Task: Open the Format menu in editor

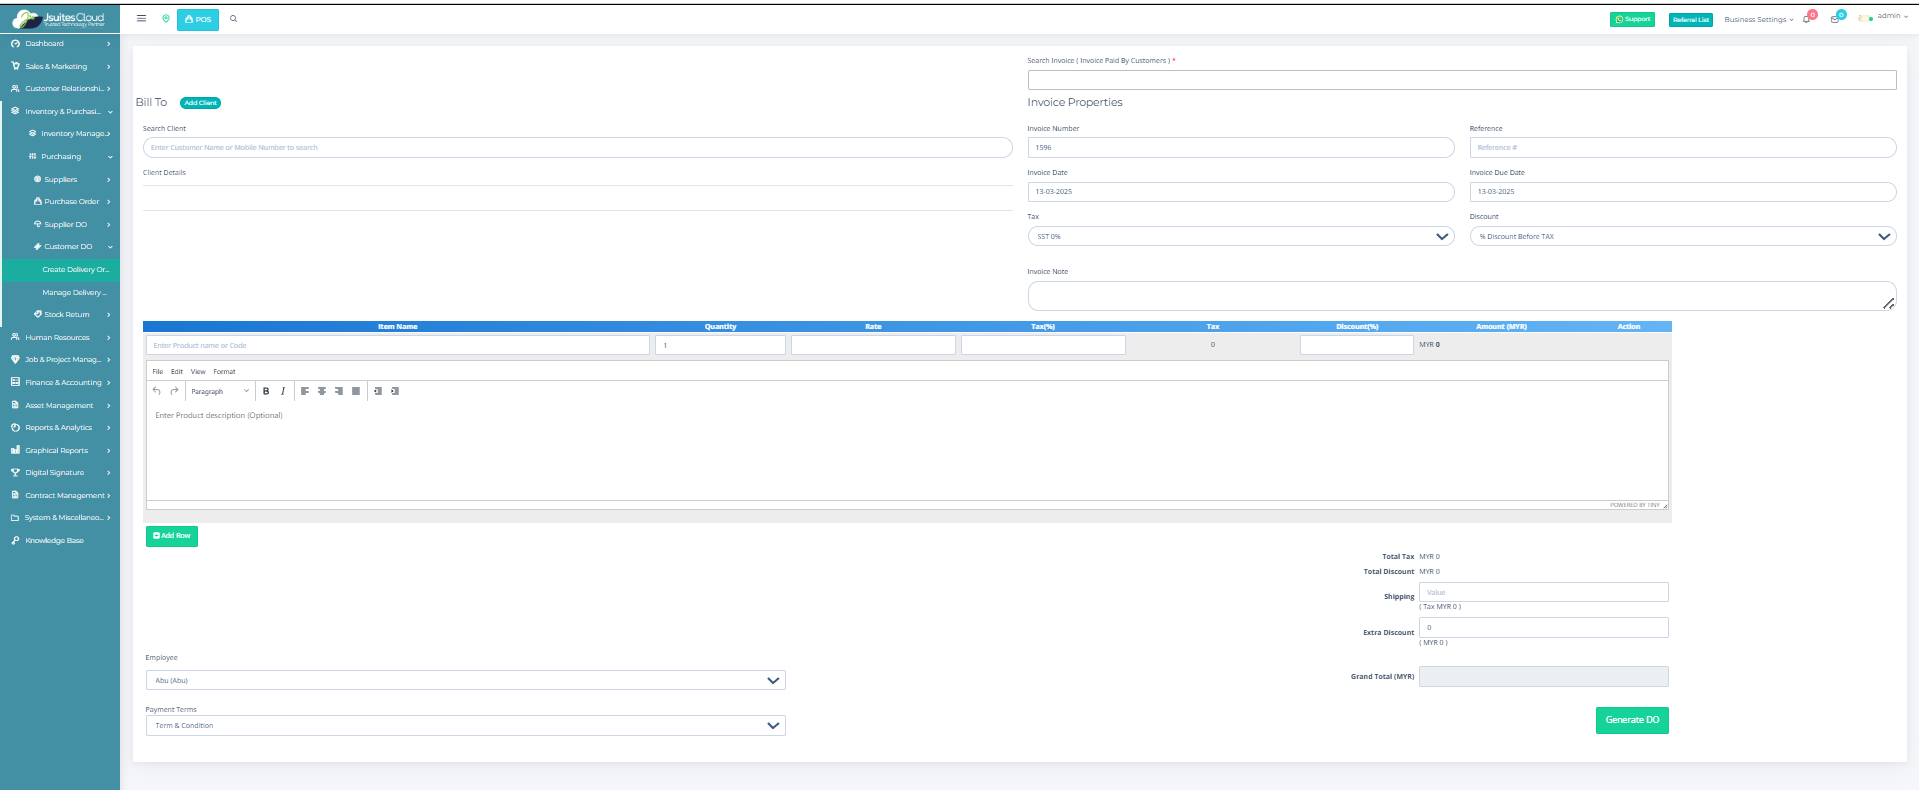Action: pos(224,372)
